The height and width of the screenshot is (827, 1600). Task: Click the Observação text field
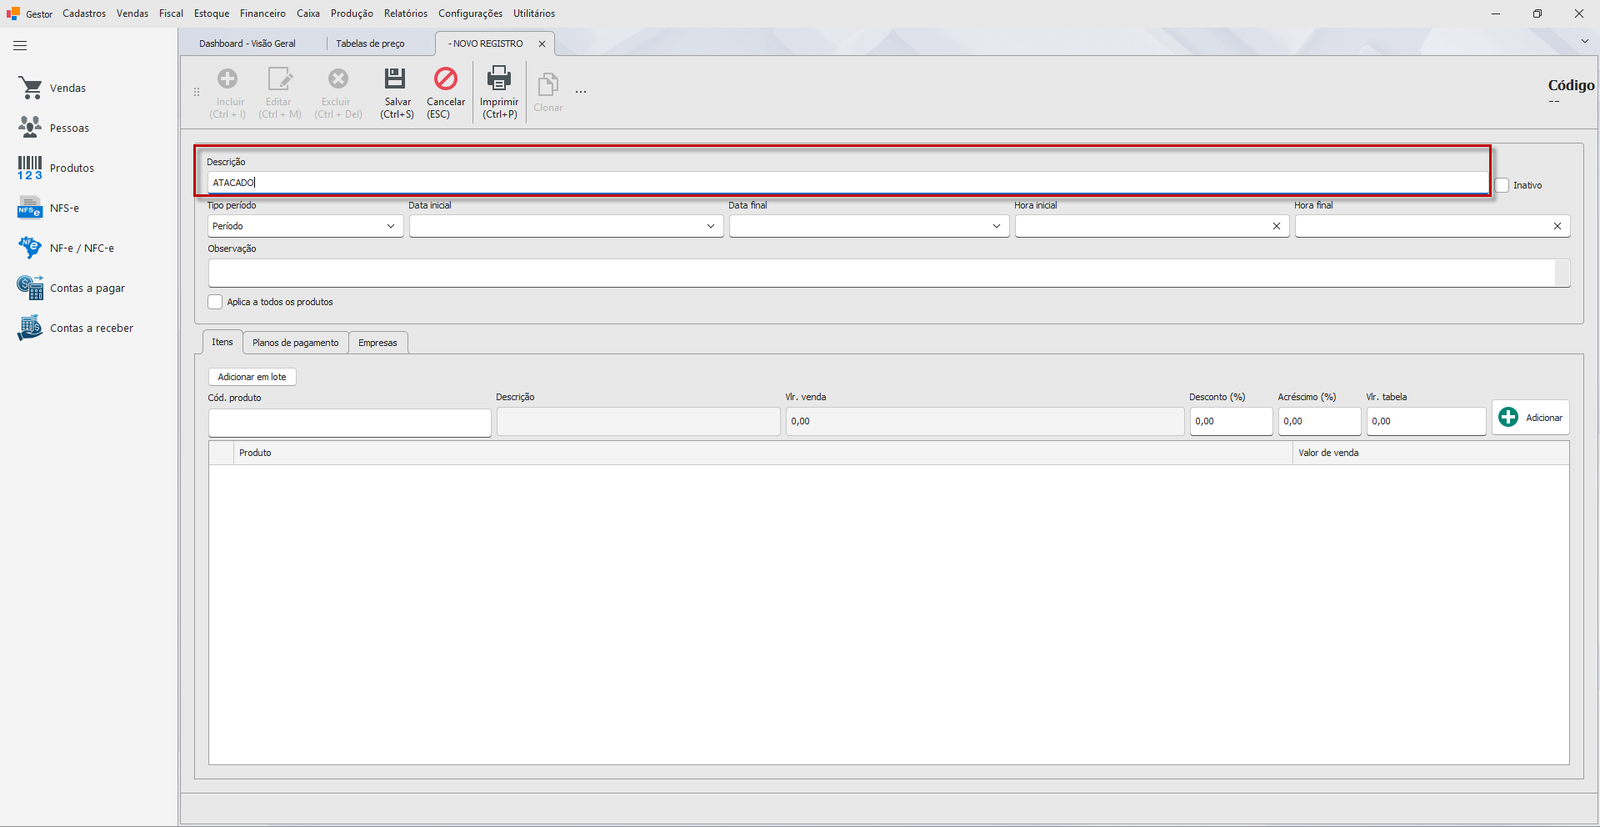click(882, 273)
